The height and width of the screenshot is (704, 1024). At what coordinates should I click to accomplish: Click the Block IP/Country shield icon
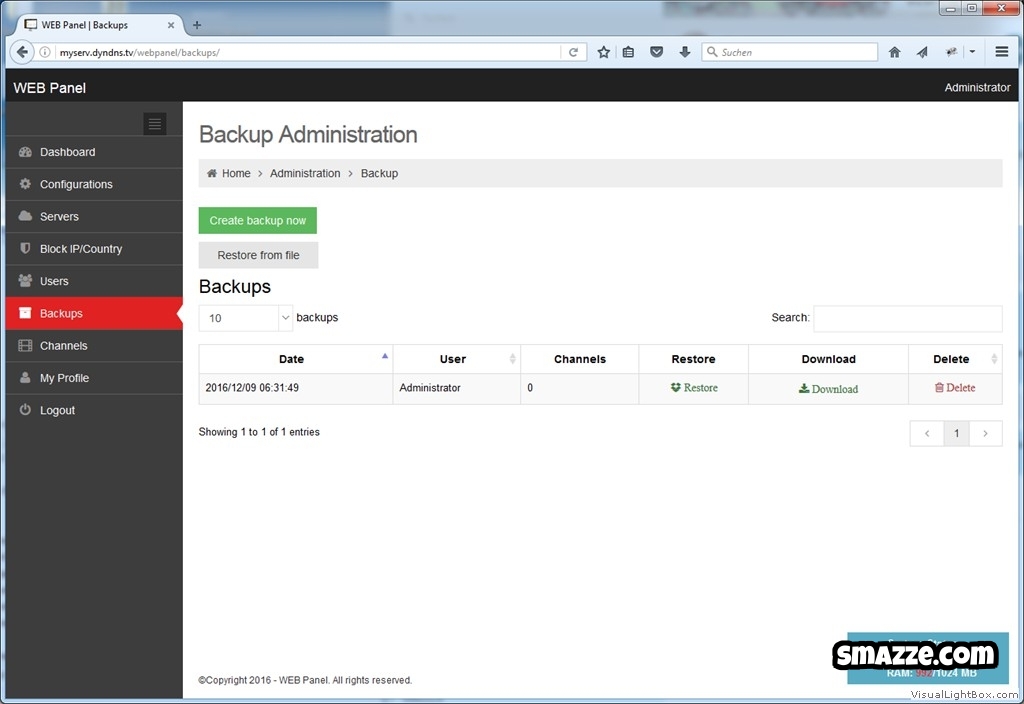pos(25,248)
